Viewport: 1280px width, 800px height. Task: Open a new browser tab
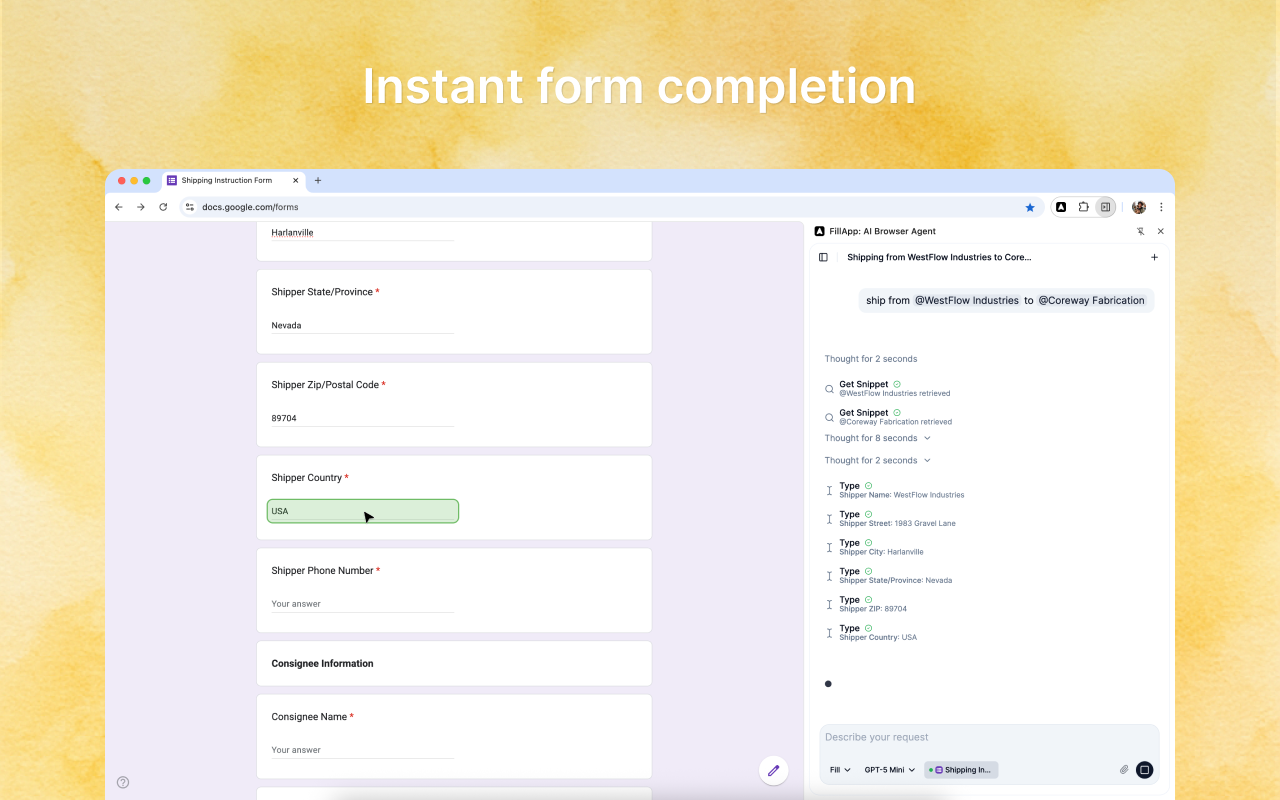point(318,181)
